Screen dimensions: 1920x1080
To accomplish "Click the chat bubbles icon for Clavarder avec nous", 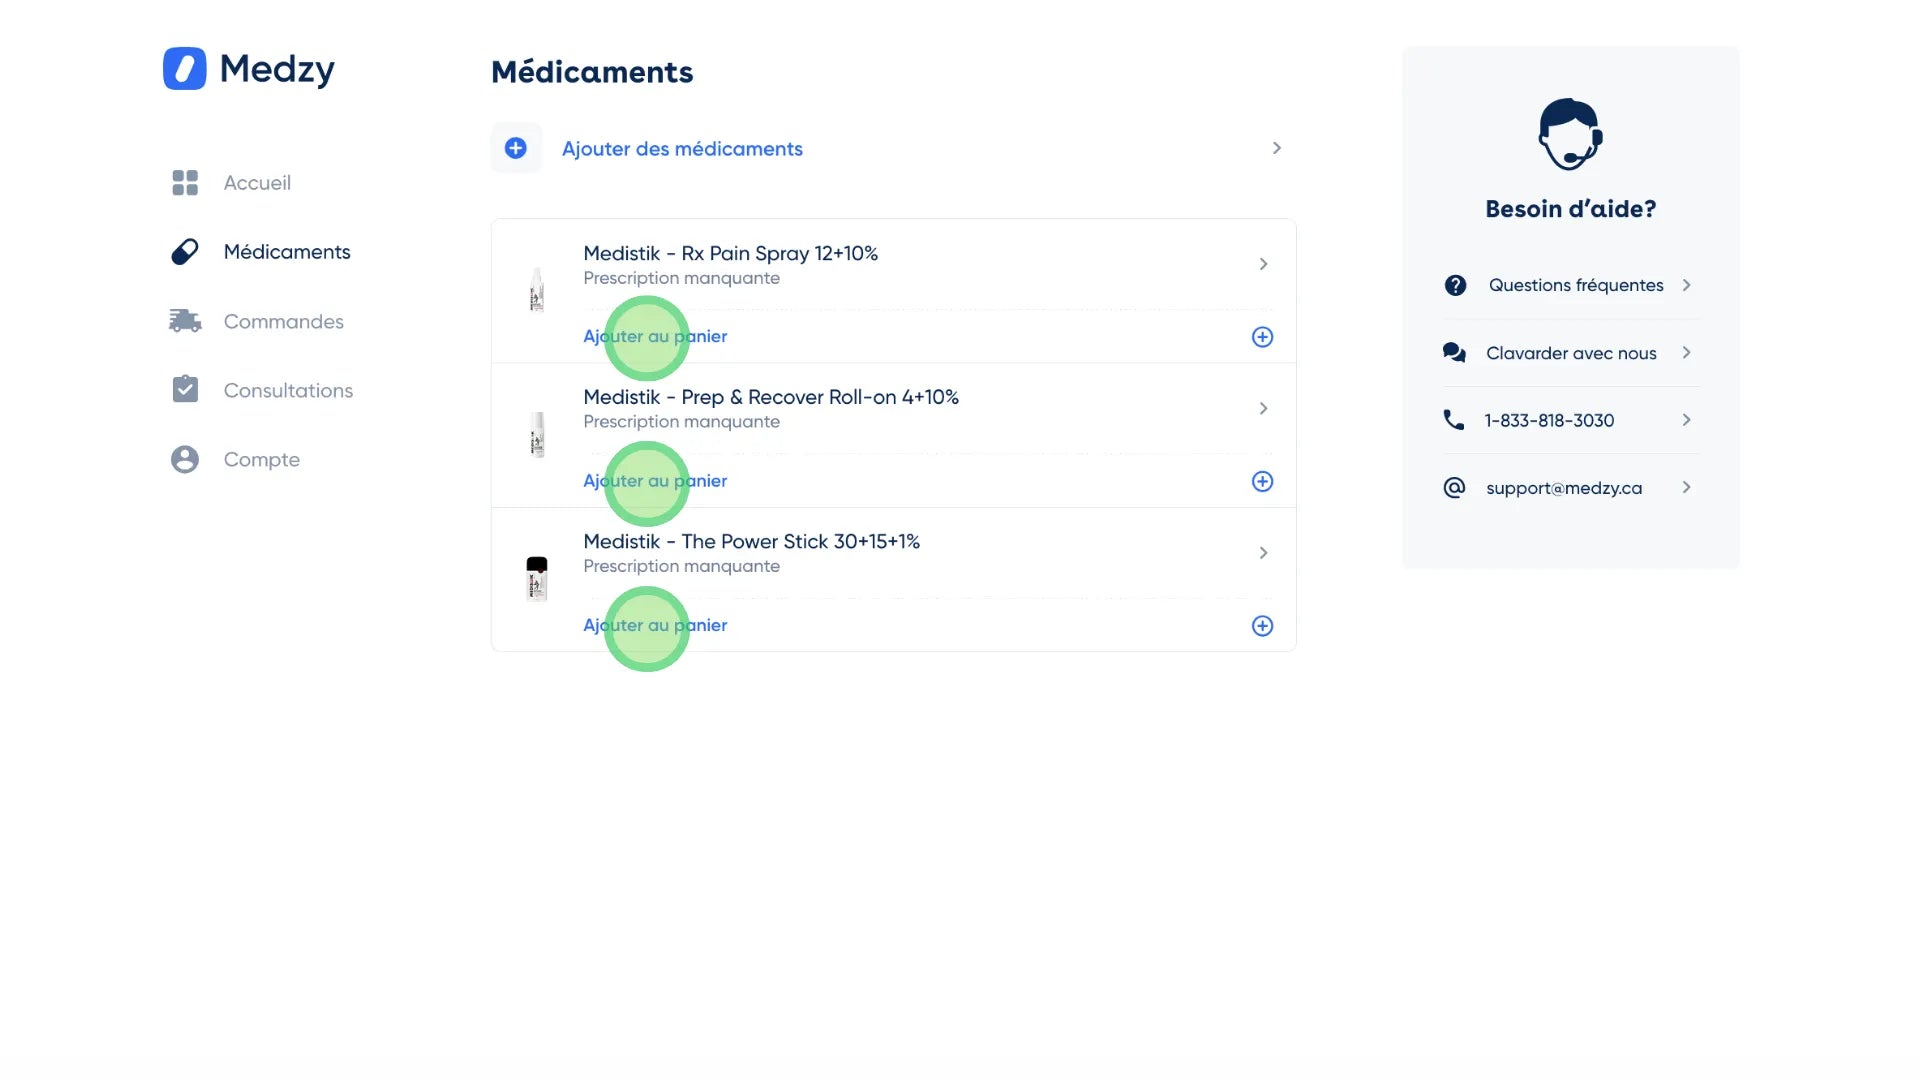I will pos(1454,353).
